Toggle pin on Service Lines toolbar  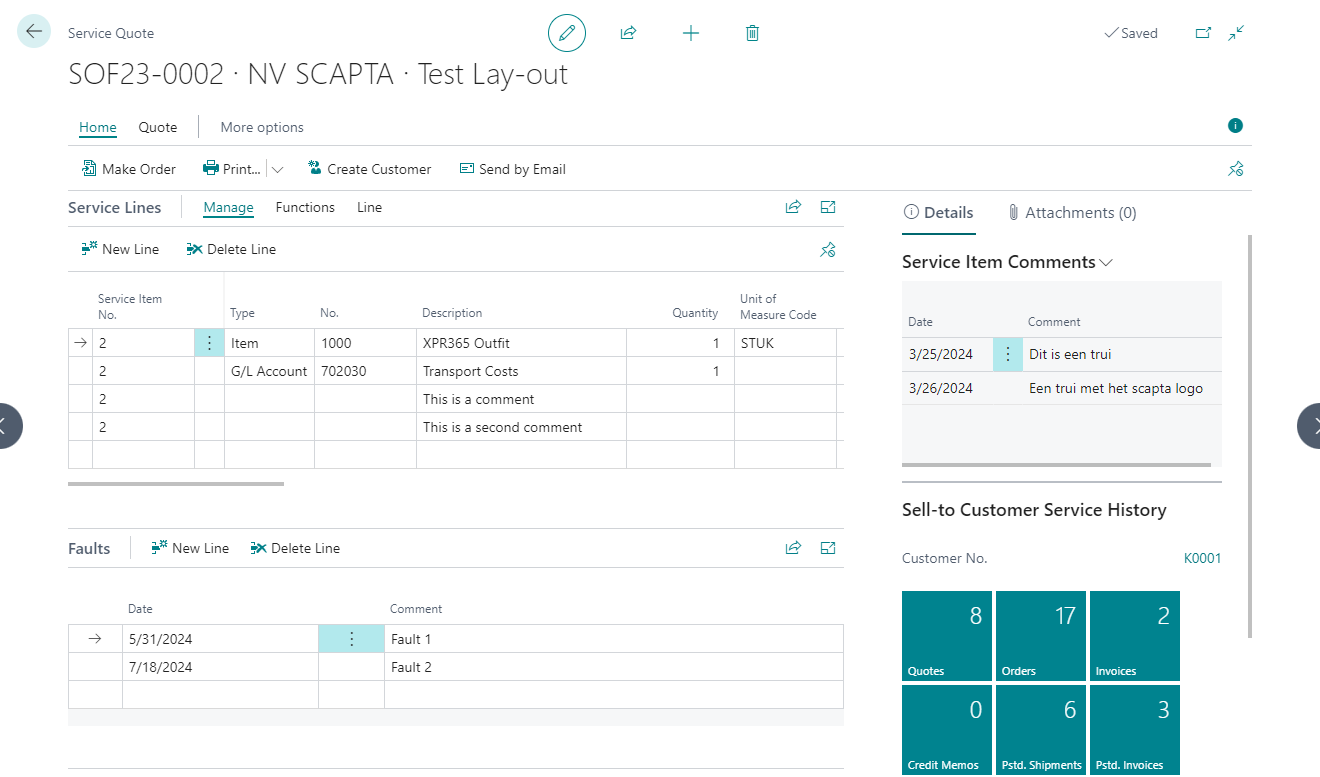click(827, 250)
